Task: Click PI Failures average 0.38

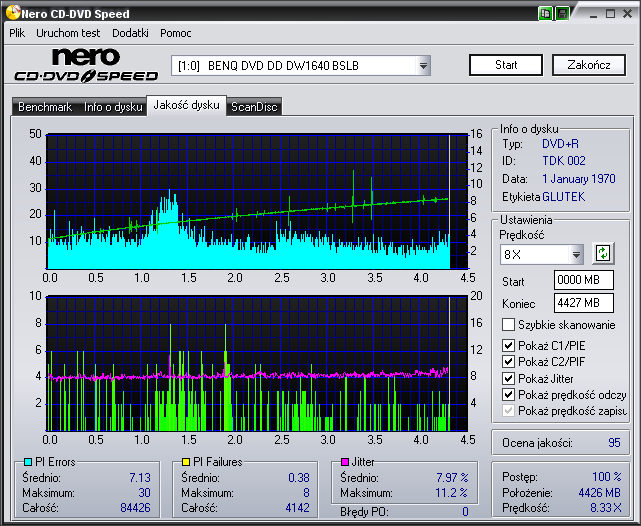Action: click(x=299, y=477)
